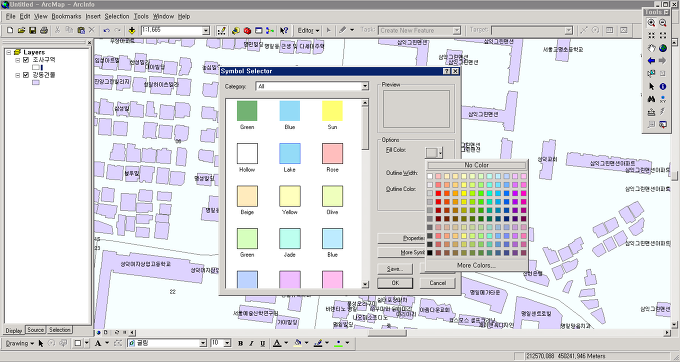Launch ArcCatalog from standard toolbar
Viewport: 680px width, 362px height.
[x=235, y=30]
